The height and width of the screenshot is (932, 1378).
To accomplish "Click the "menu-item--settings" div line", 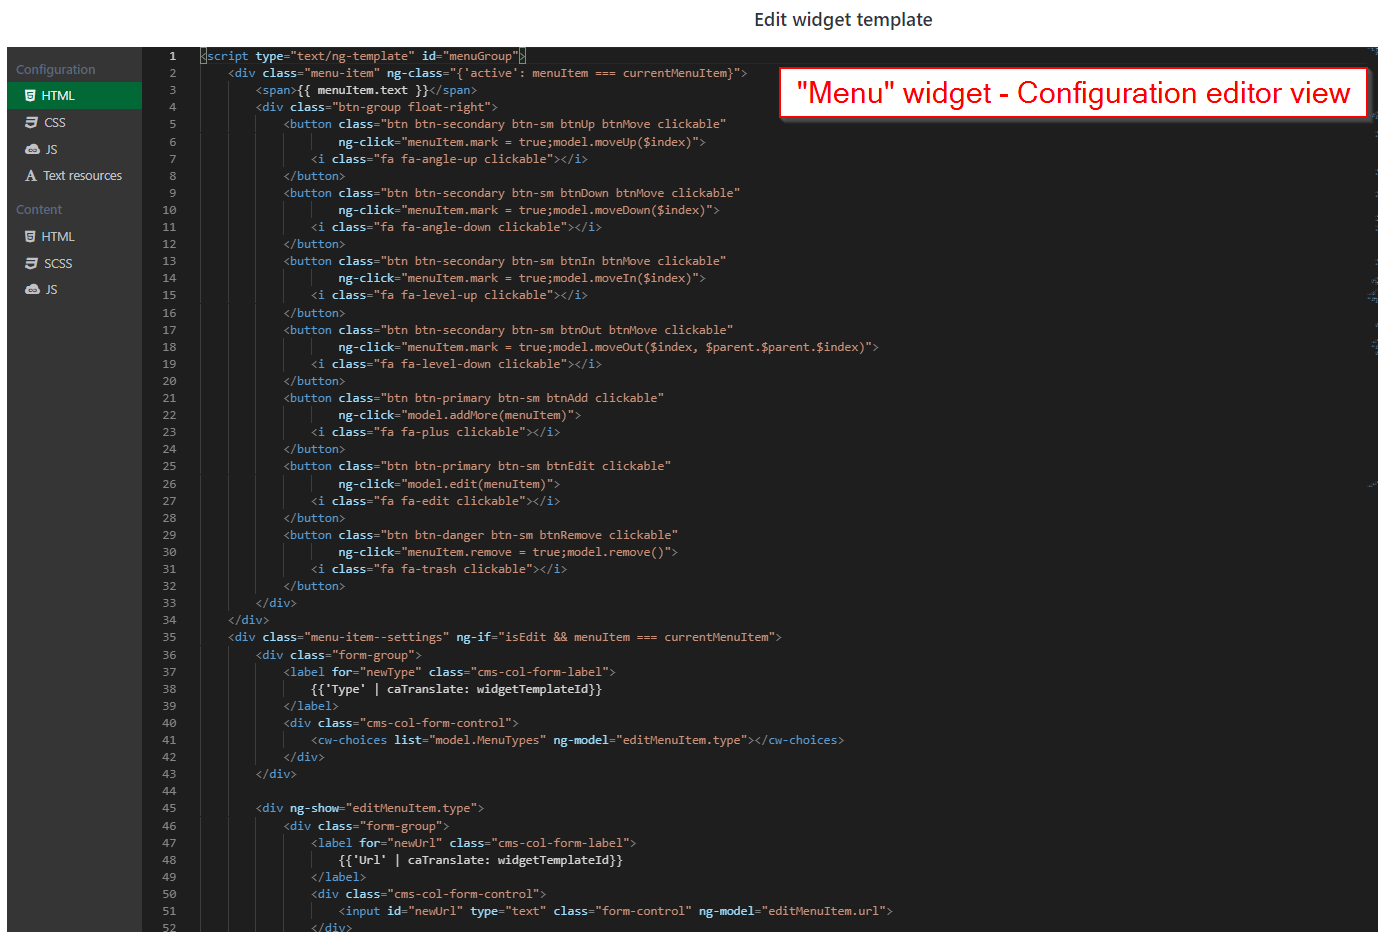I will tap(505, 637).
